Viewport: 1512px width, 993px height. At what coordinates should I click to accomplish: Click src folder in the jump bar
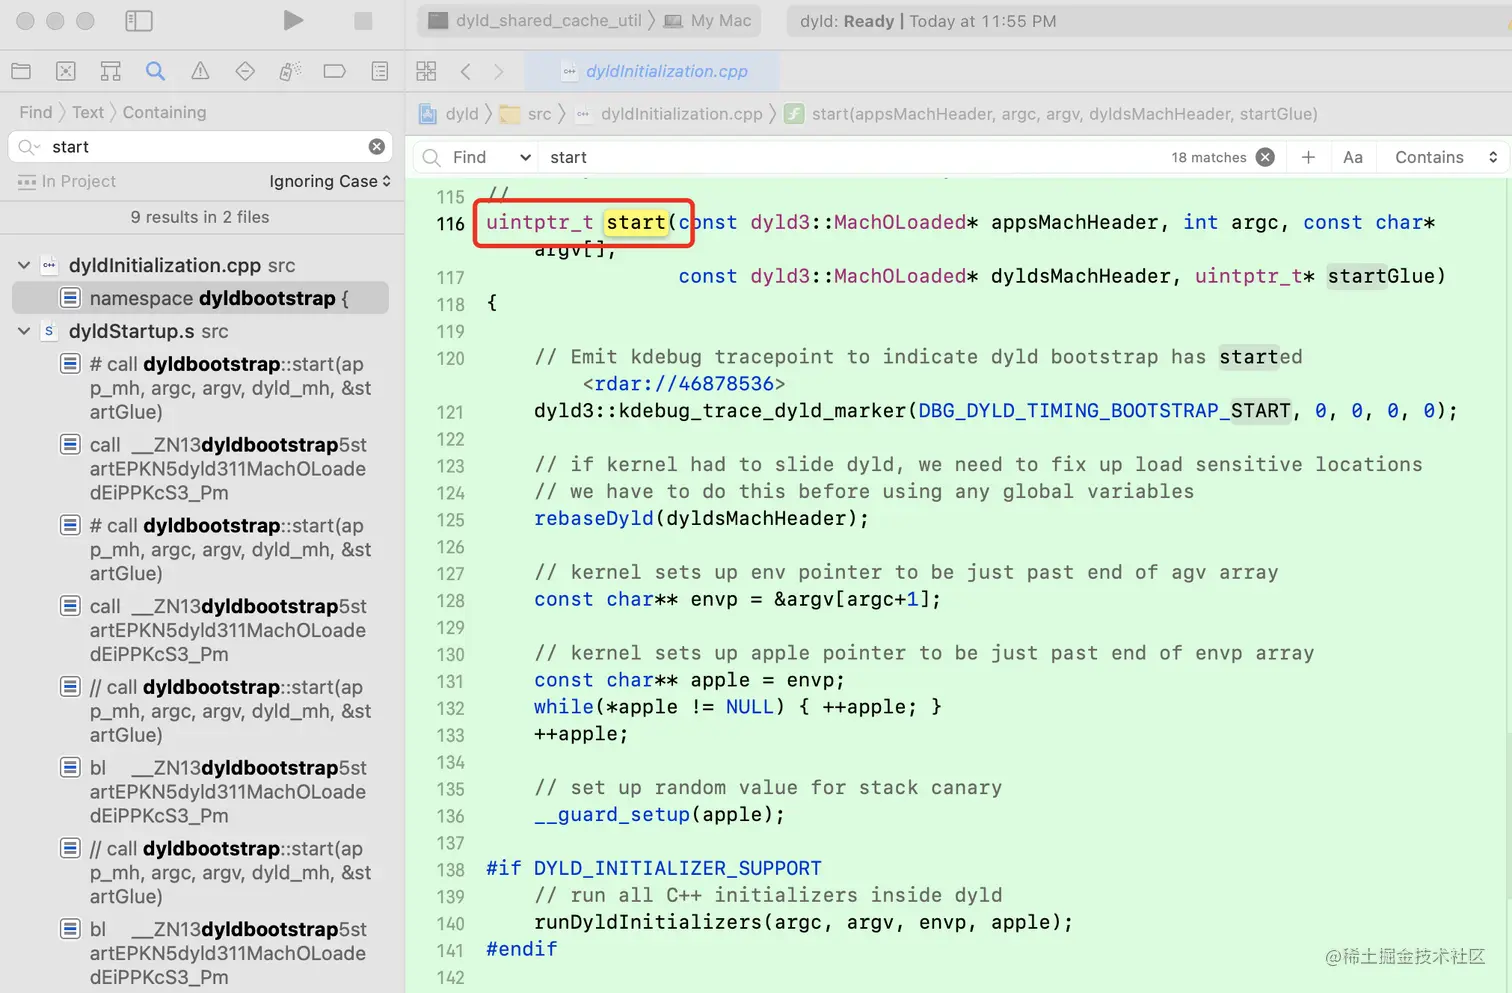tap(526, 114)
